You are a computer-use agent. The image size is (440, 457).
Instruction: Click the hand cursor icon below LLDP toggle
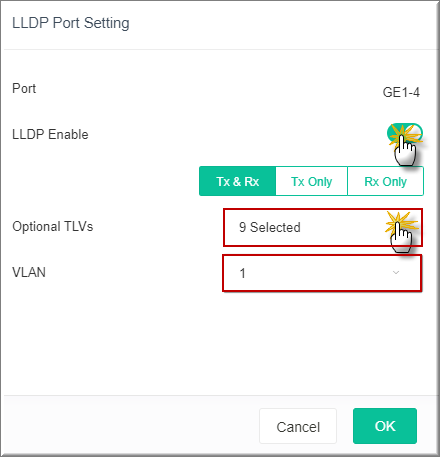[x=405, y=150]
